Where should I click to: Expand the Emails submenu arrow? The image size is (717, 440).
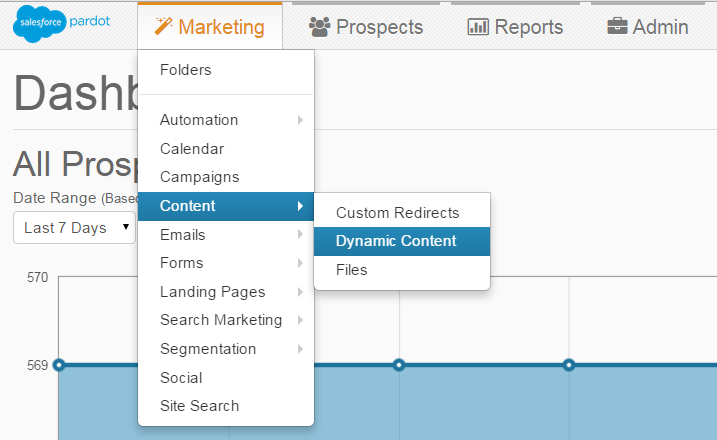pyautogui.click(x=300, y=234)
